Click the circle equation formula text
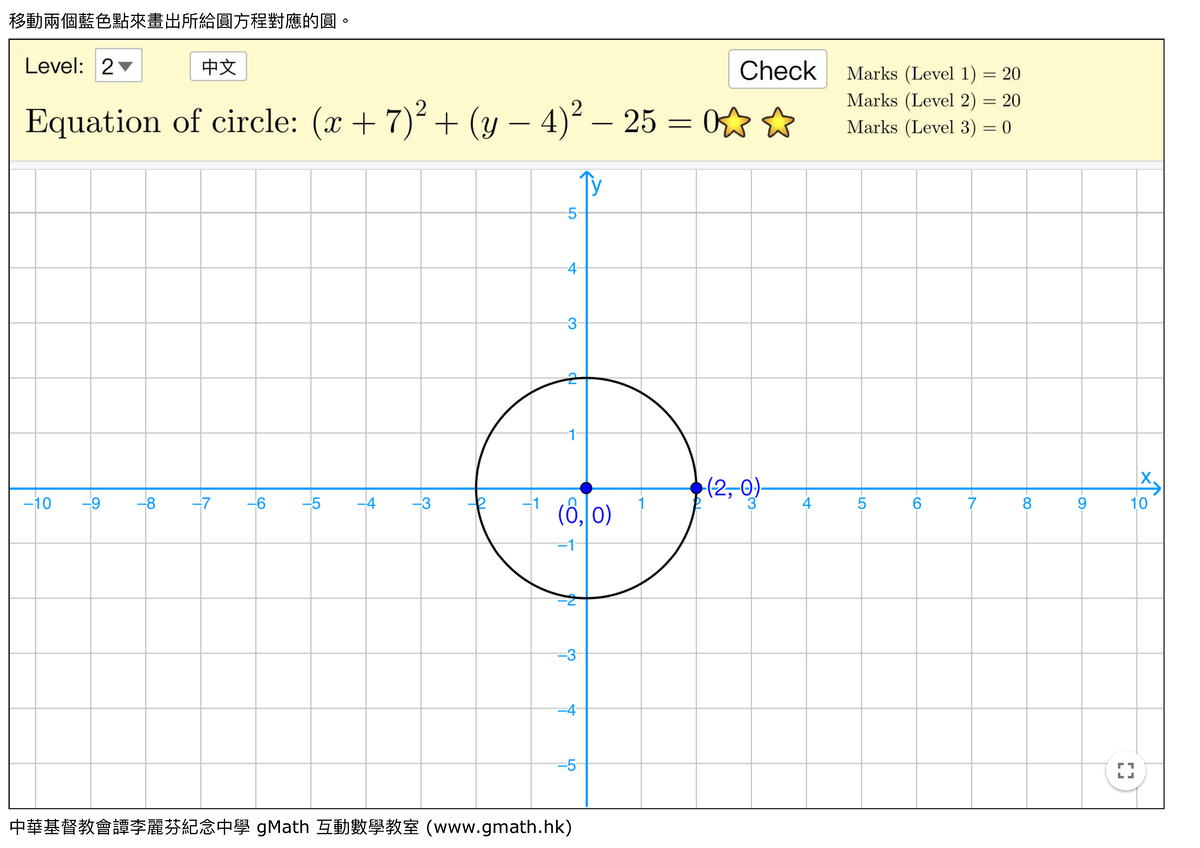This screenshot has height=848, width=1200. (x=515, y=122)
